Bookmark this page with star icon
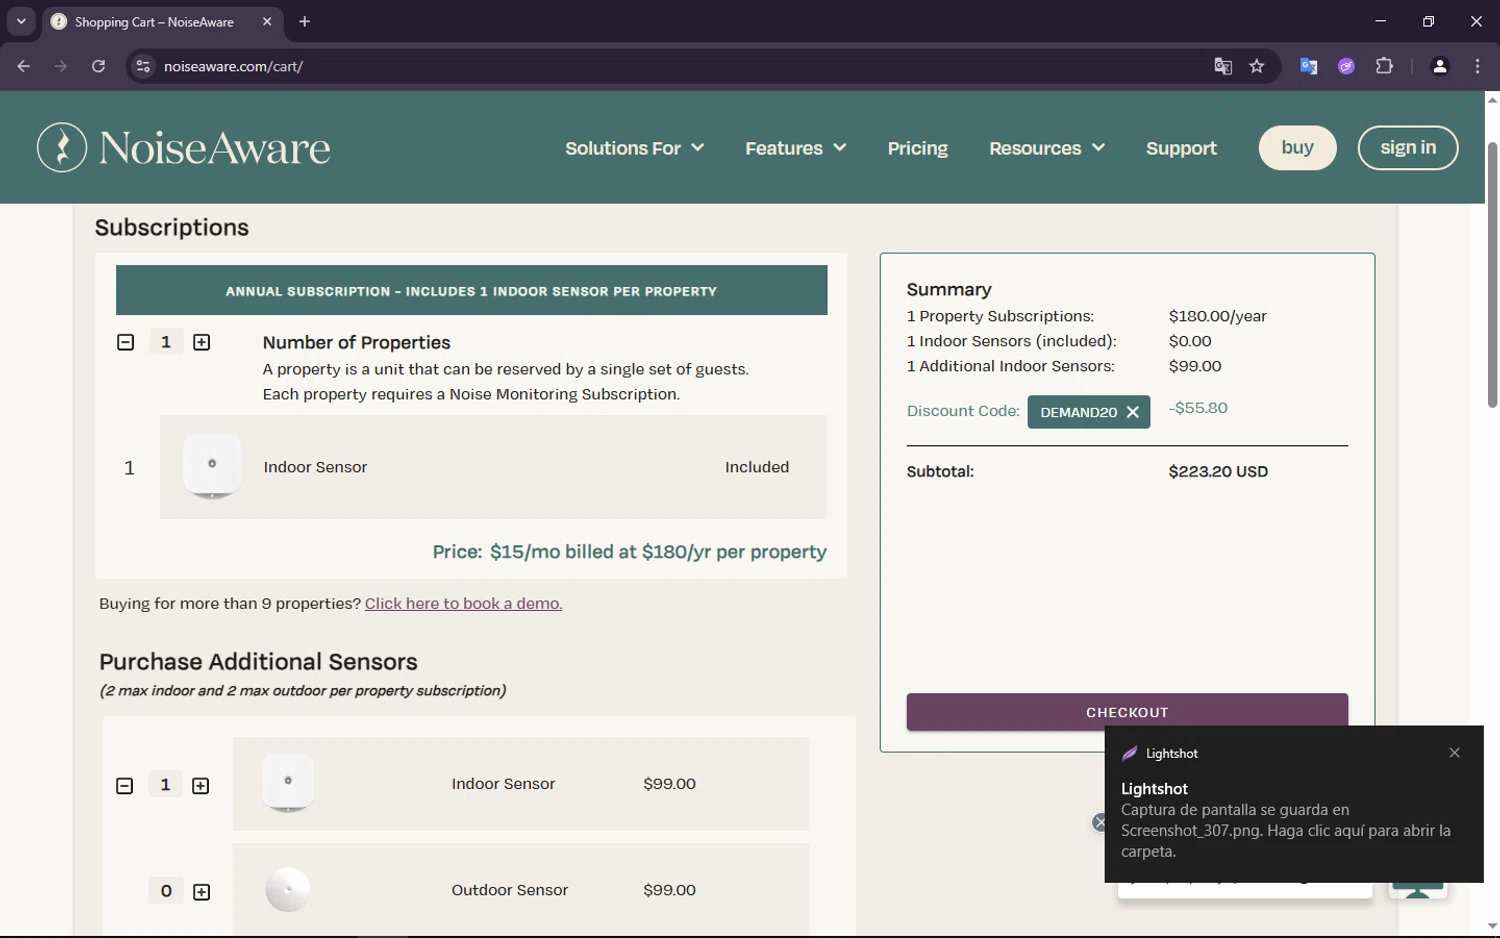1500x938 pixels. click(x=1257, y=66)
